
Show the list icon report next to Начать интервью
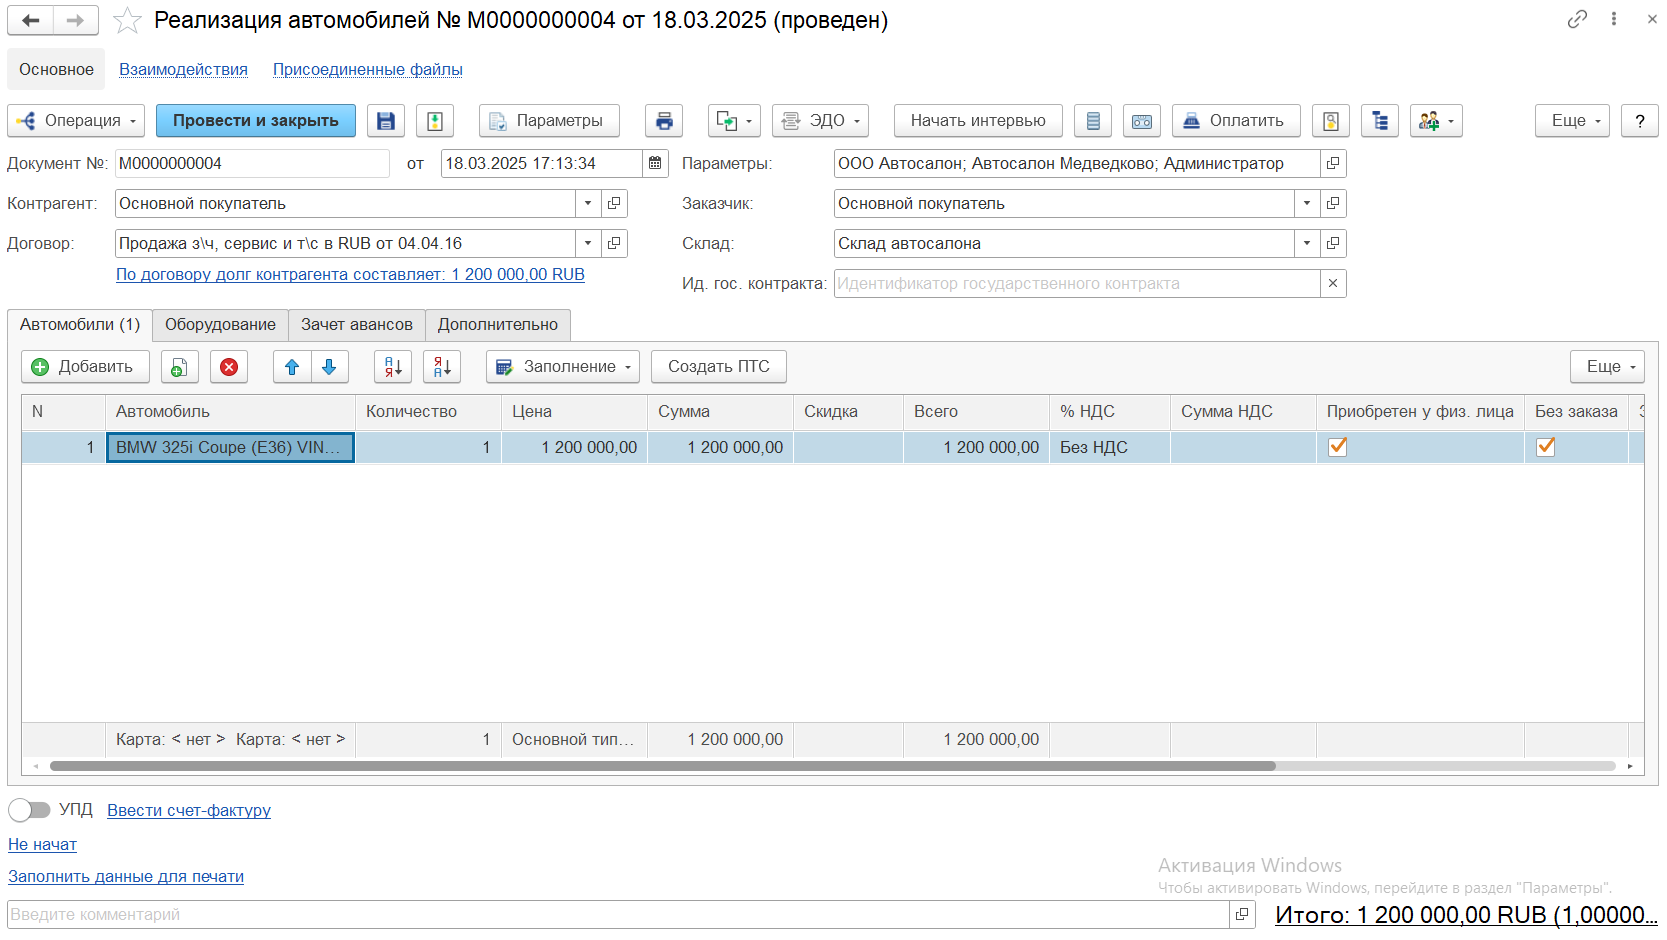(1093, 121)
